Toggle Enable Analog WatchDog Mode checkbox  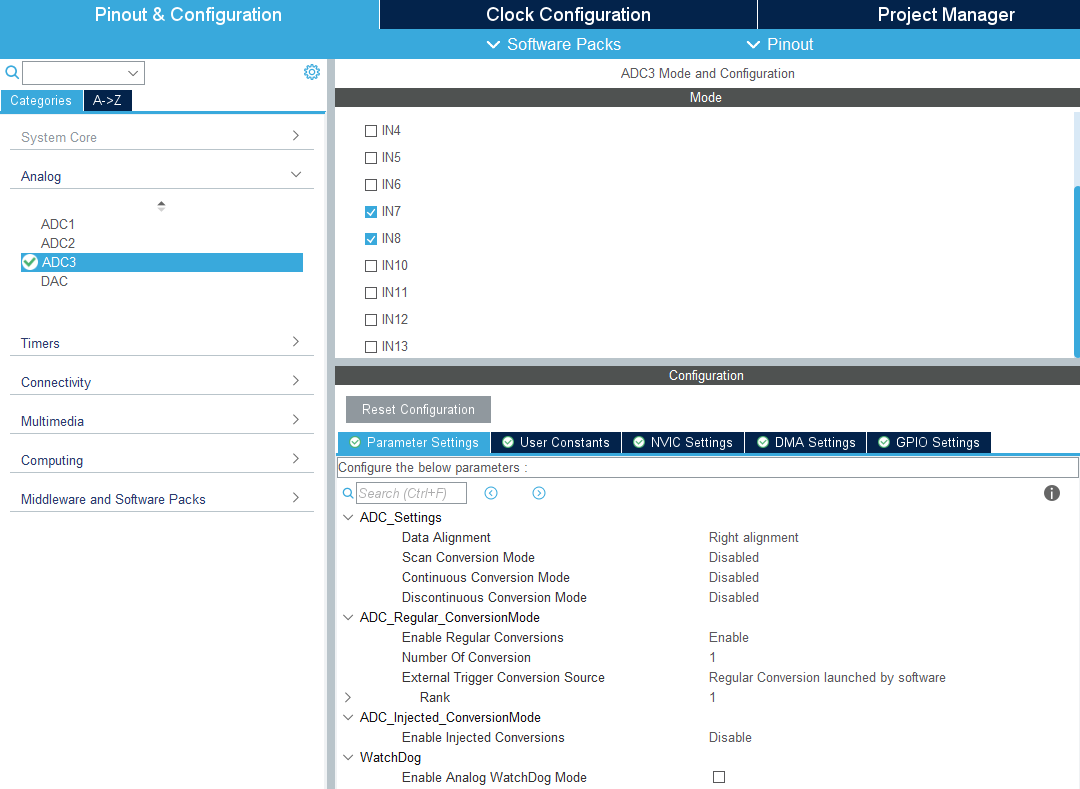[719, 777]
